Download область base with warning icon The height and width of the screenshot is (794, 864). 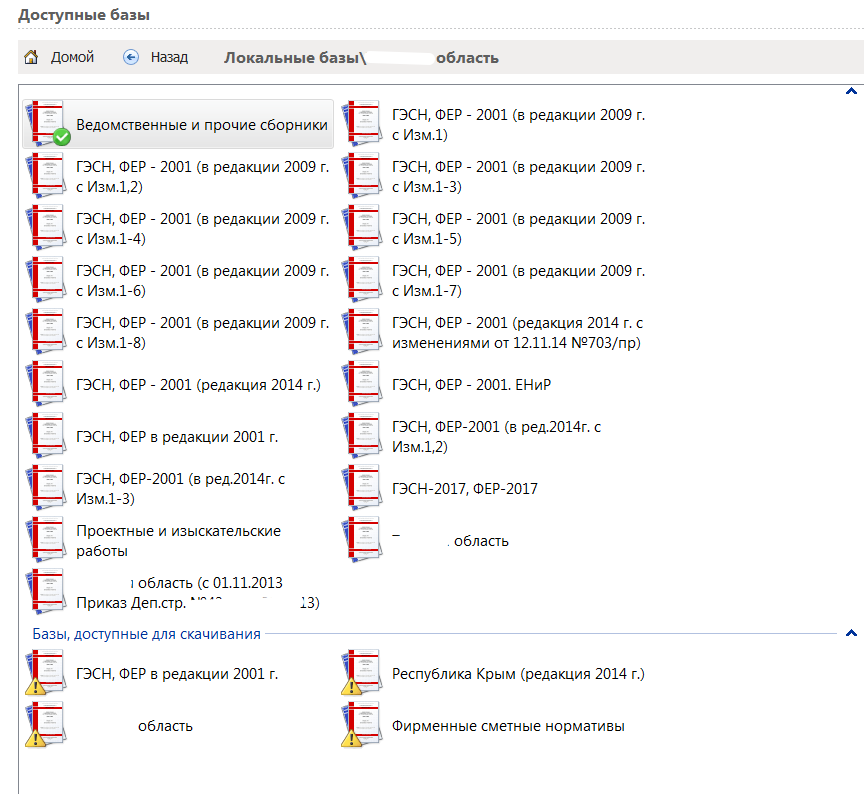pyautogui.click(x=46, y=725)
